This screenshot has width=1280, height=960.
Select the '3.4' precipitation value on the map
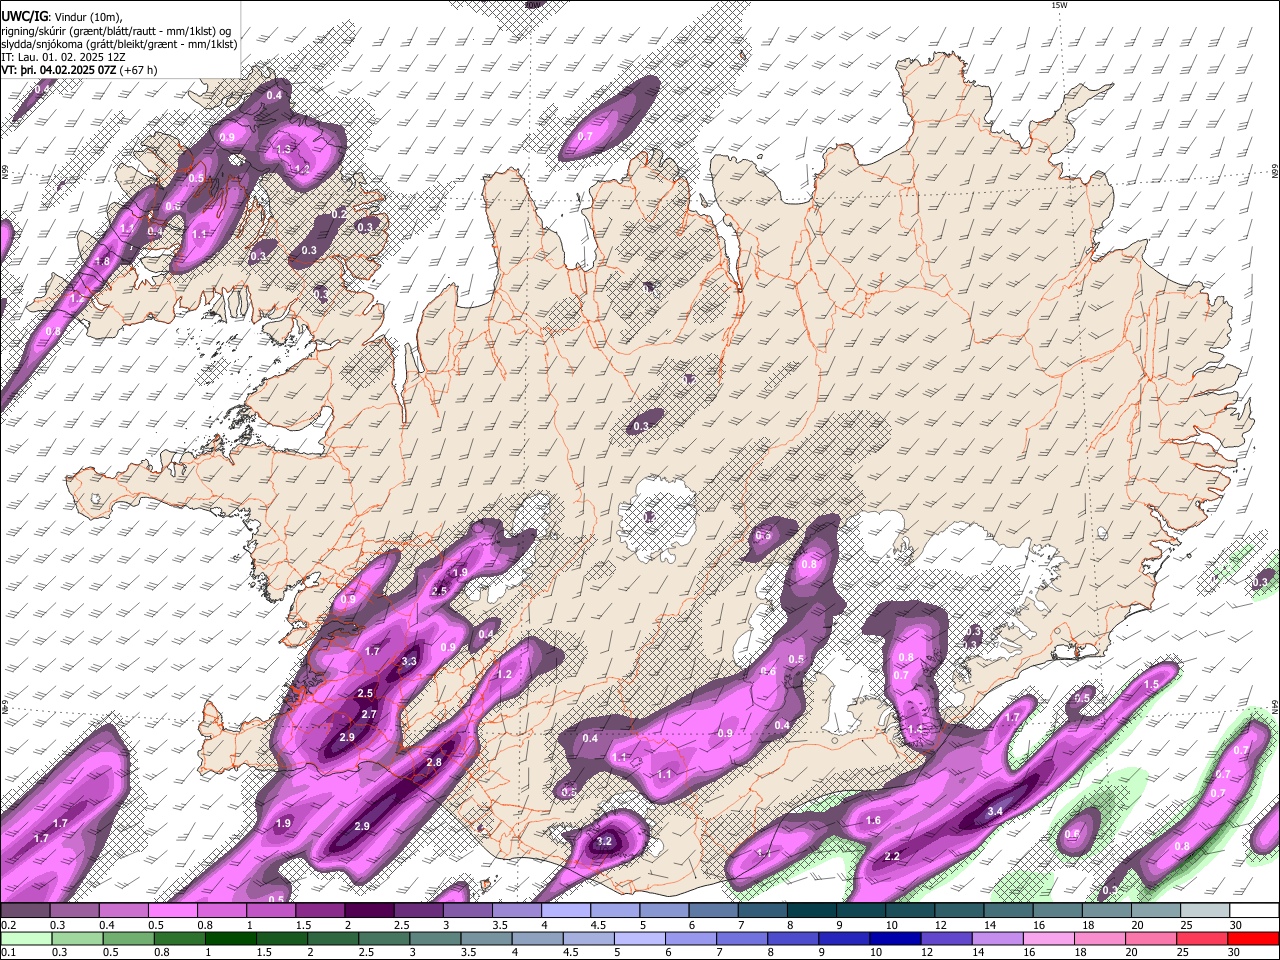994,811
